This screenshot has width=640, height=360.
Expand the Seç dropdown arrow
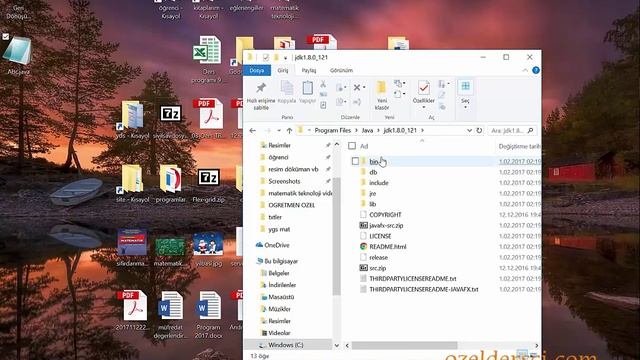465,107
